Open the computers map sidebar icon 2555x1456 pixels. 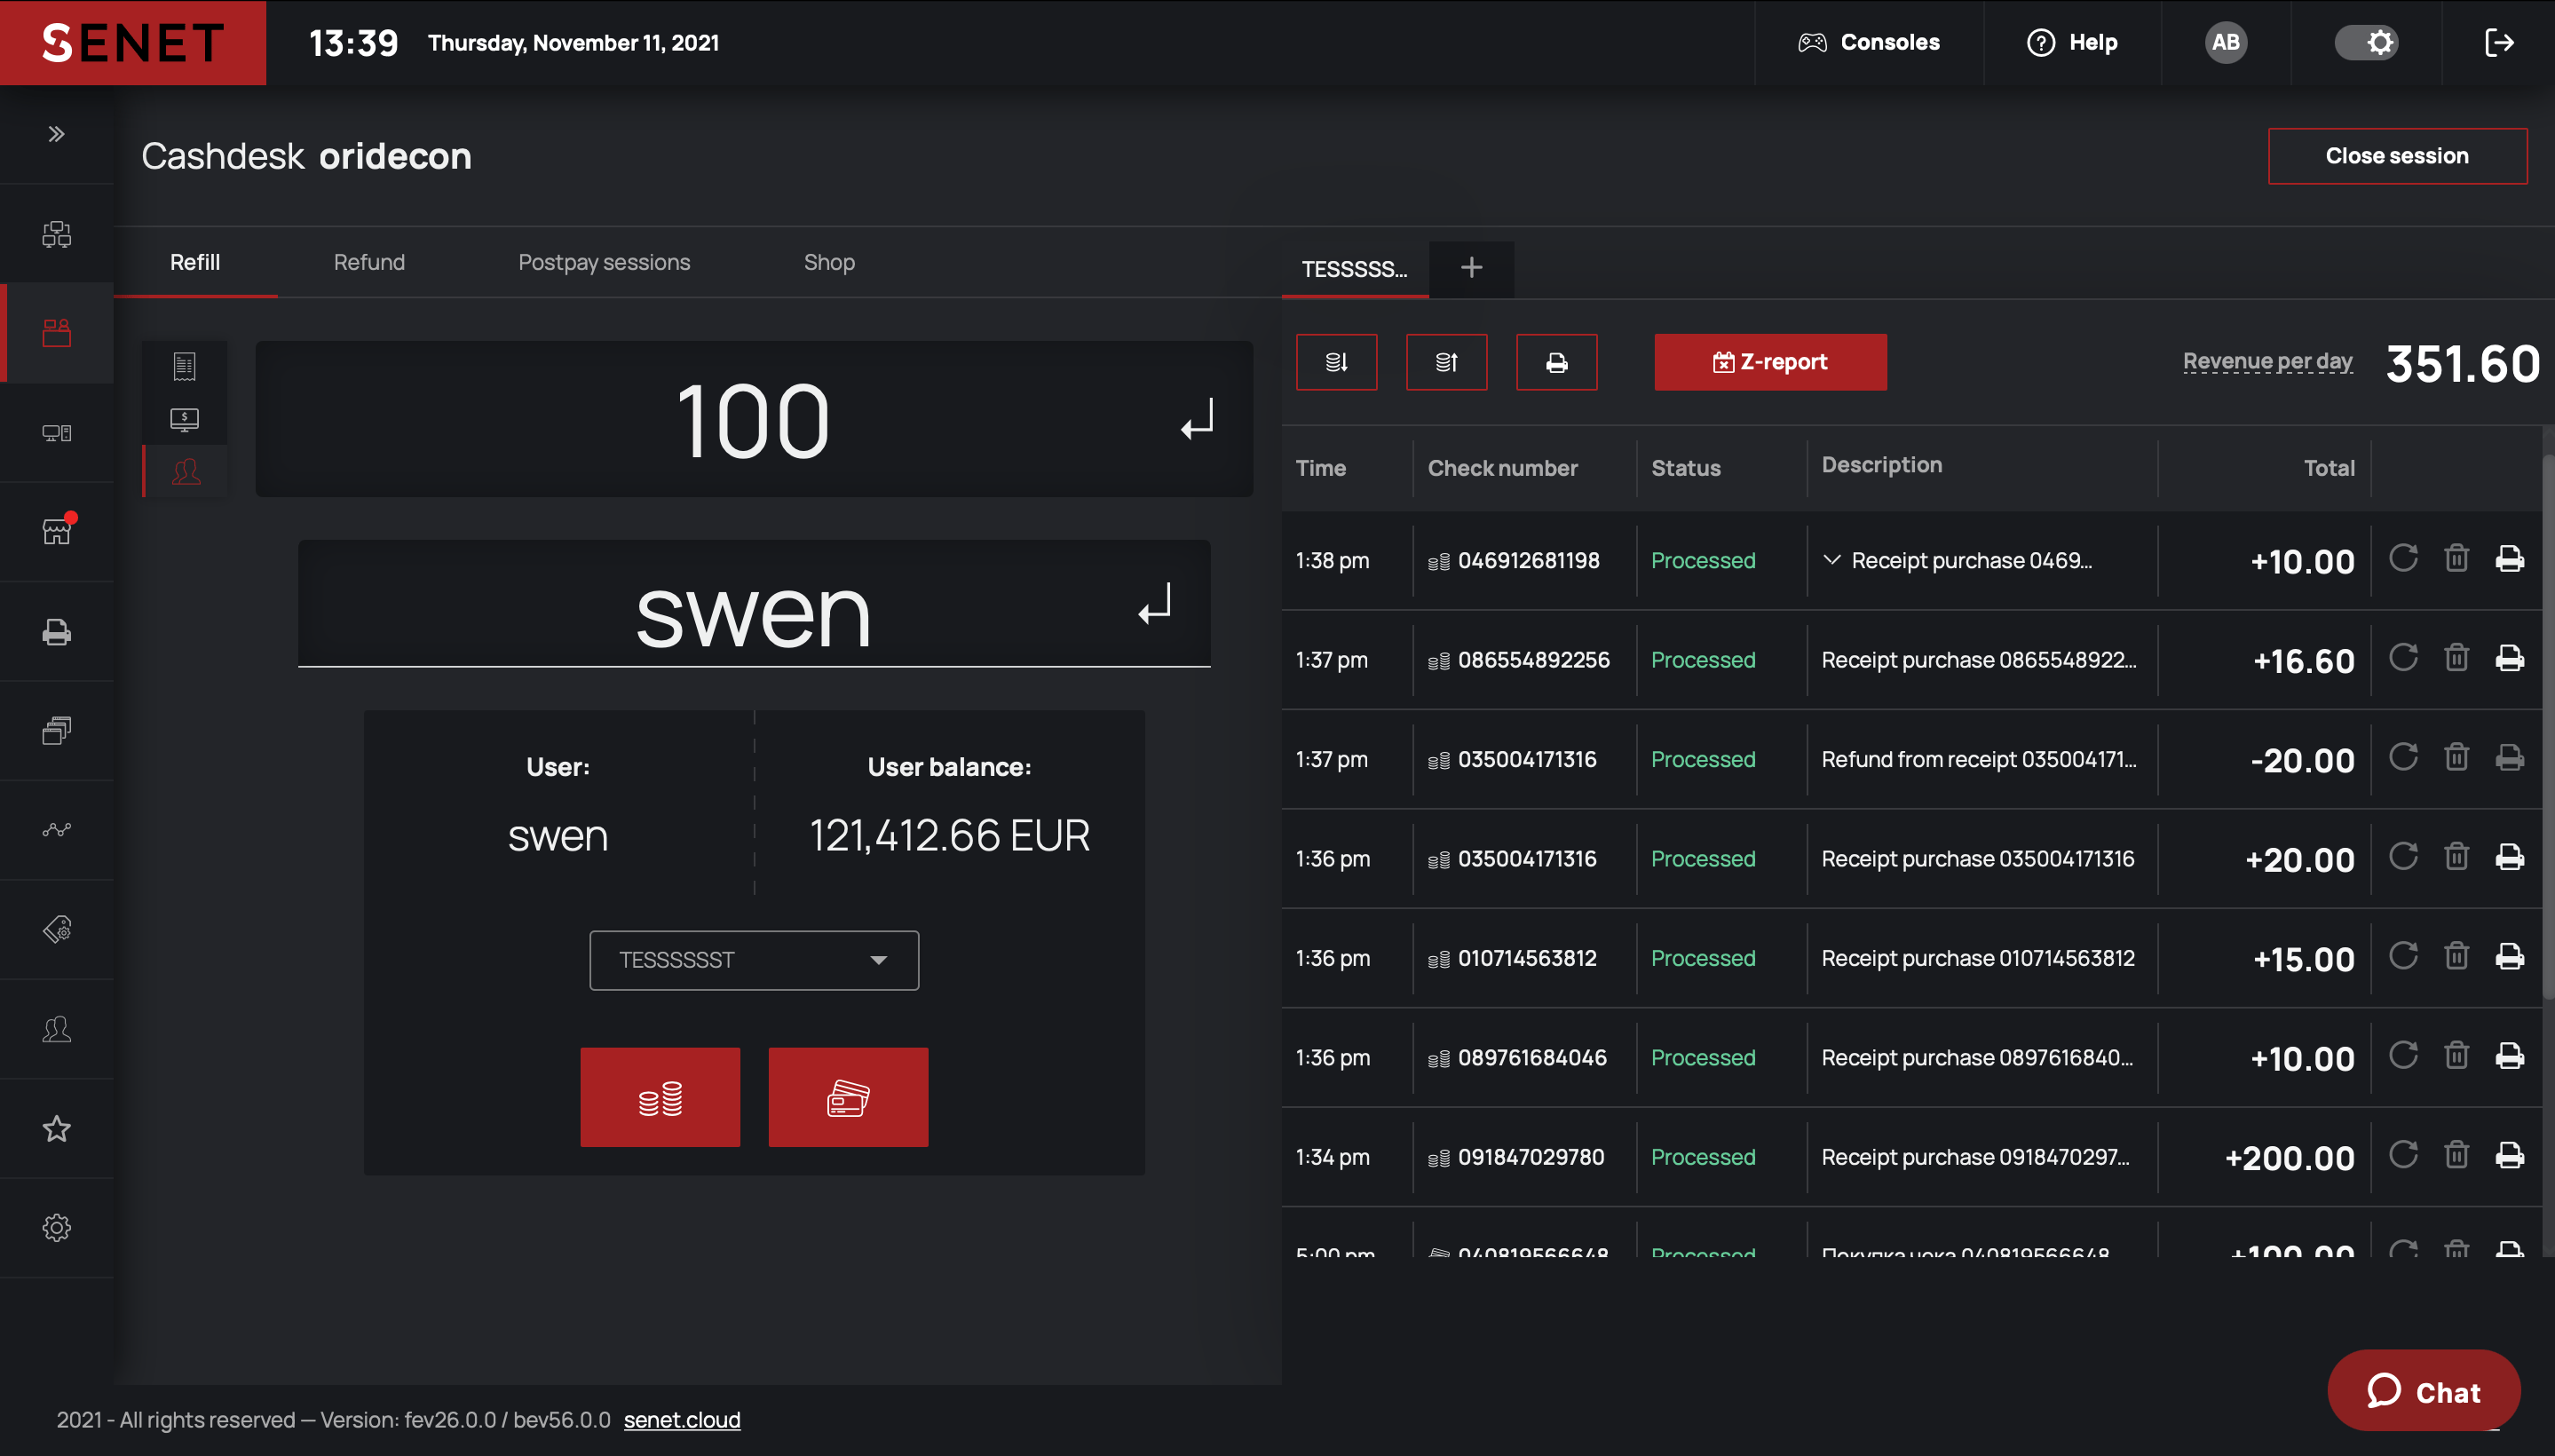coord(57,233)
